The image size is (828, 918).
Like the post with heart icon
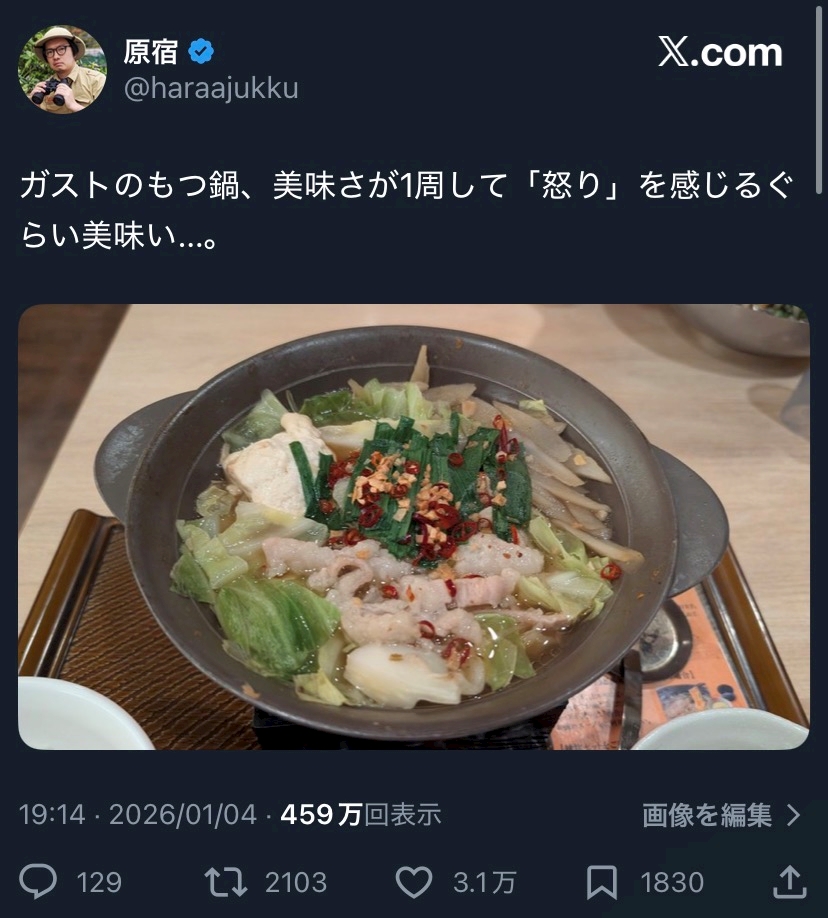[414, 882]
